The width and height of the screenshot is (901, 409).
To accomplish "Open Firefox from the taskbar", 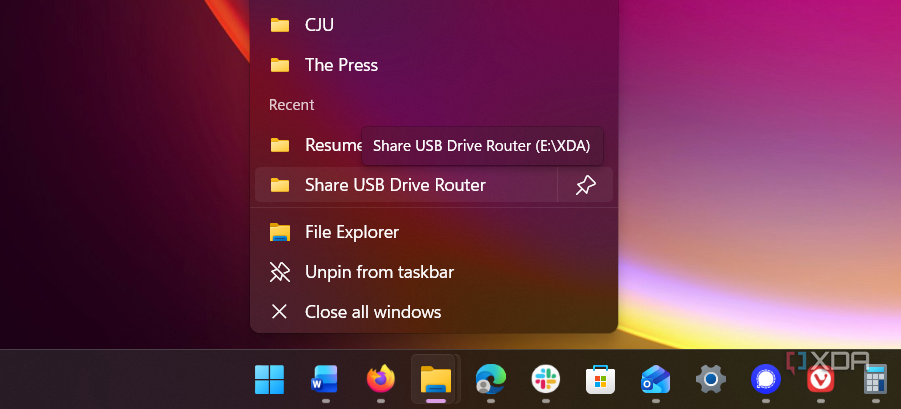I will pos(380,379).
